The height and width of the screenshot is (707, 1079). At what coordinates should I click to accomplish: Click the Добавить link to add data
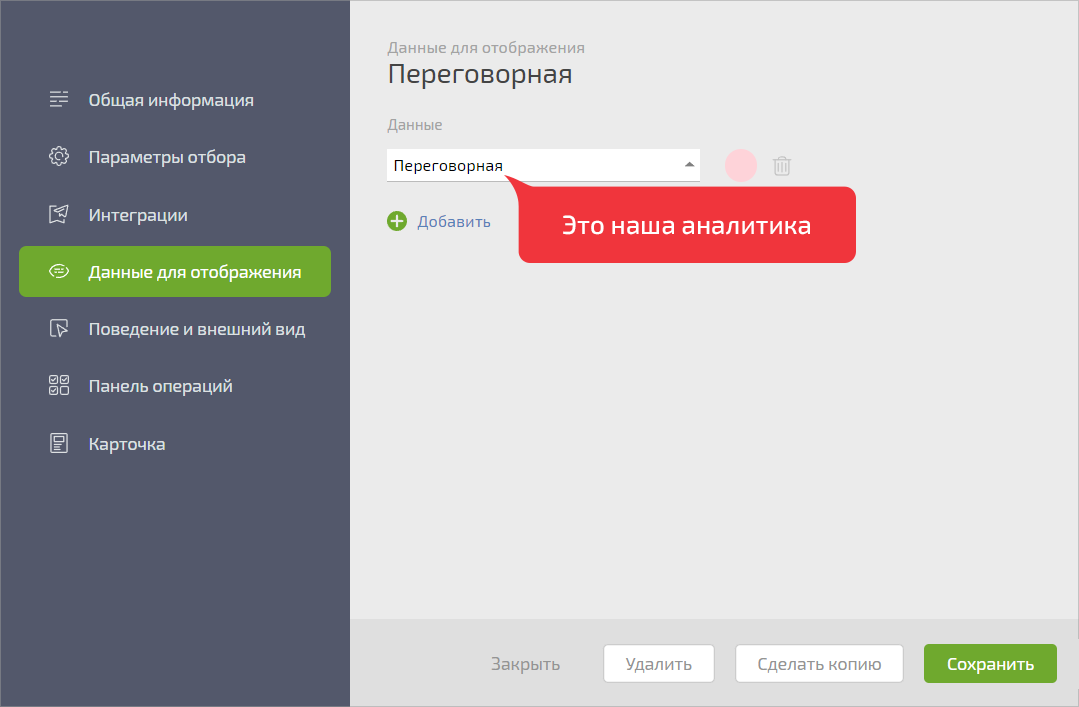tap(453, 222)
